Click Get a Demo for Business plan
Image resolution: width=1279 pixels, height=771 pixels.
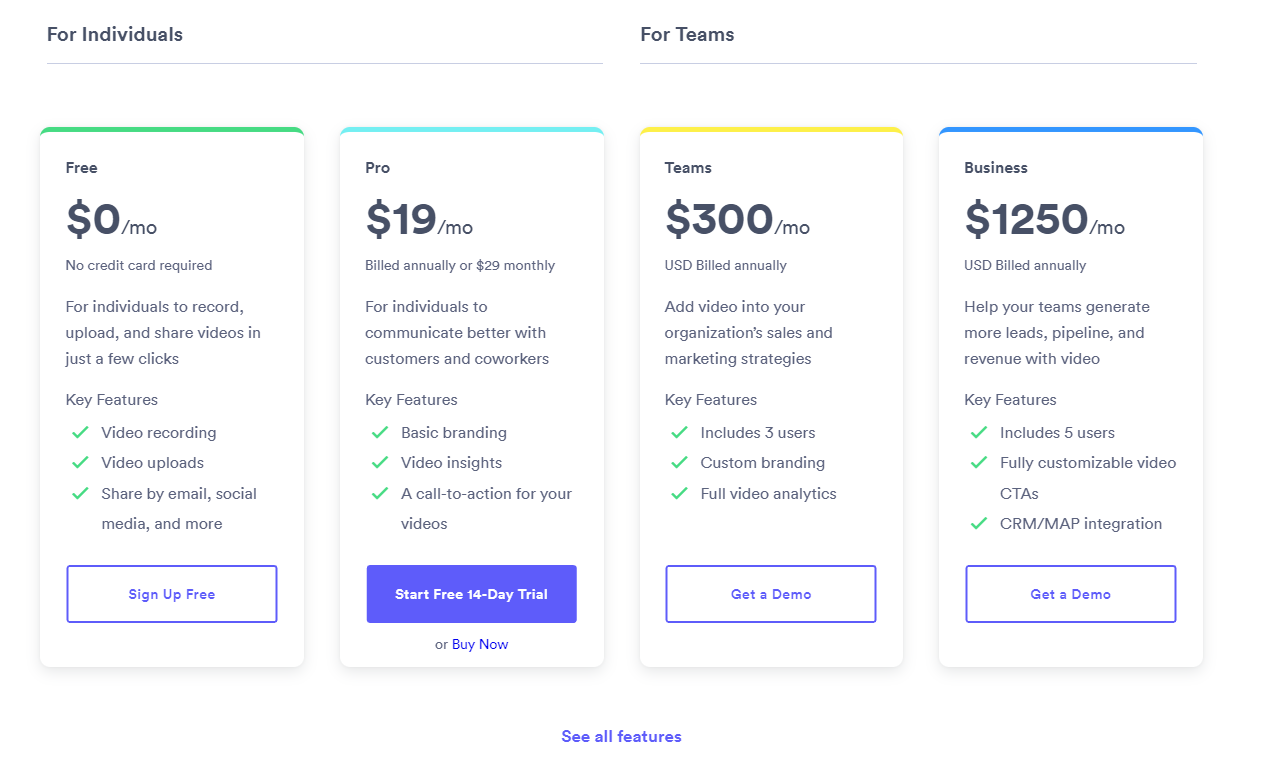[x=1070, y=593]
